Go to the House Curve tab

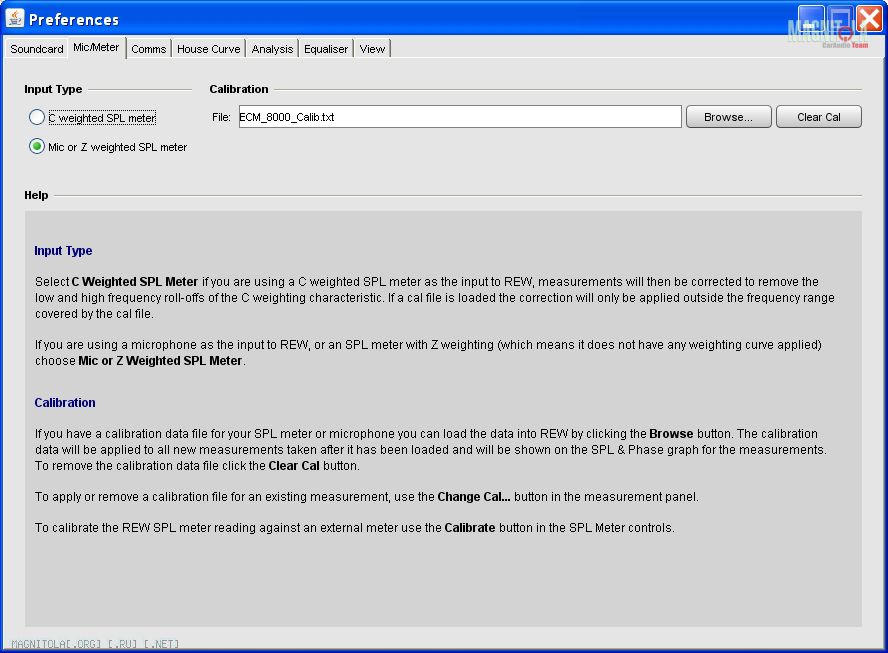click(x=209, y=49)
